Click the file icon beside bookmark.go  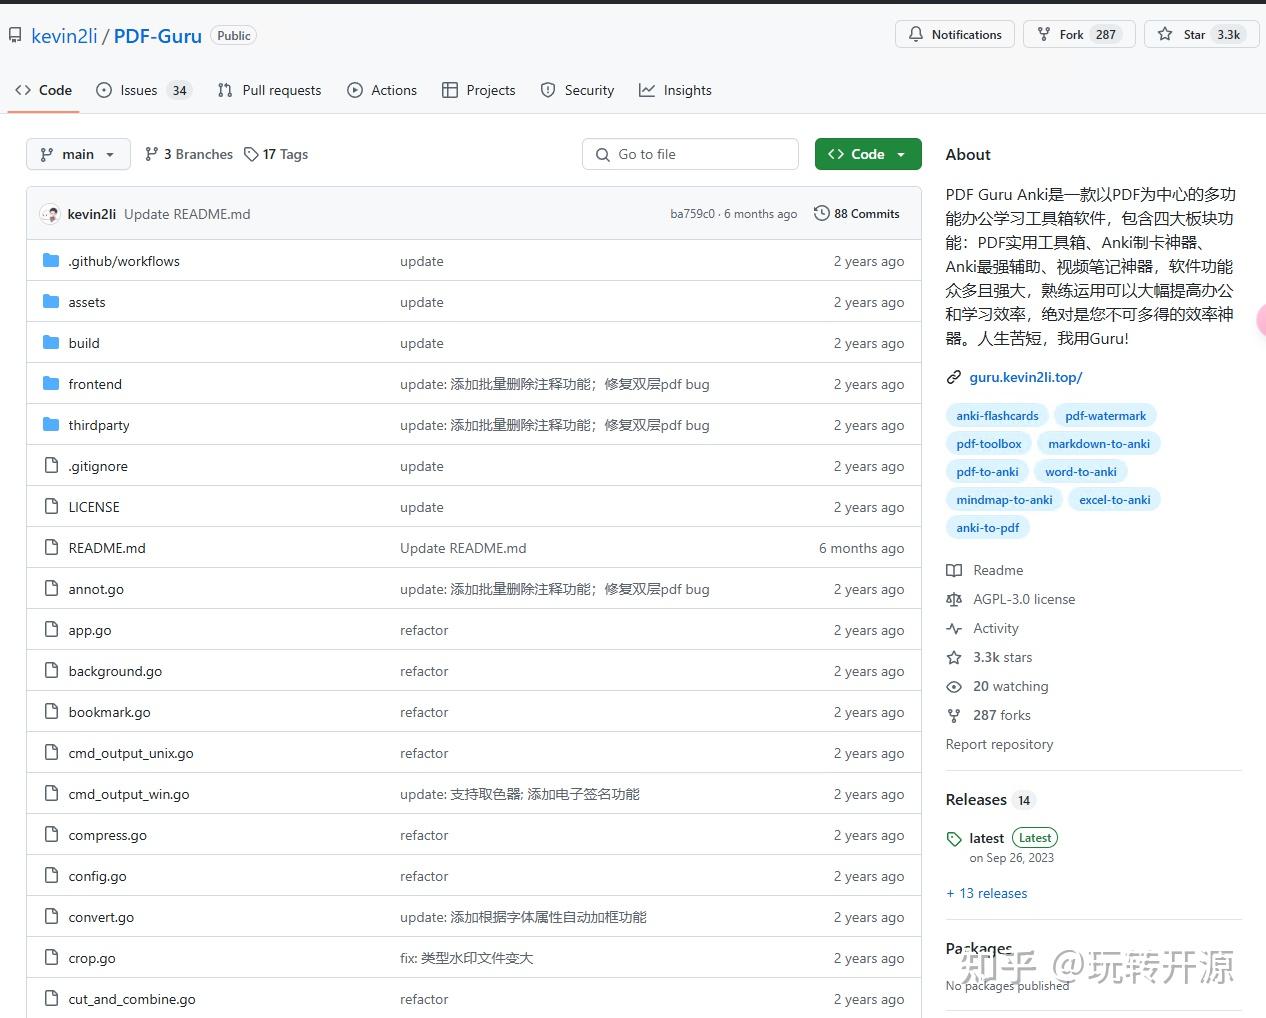coord(52,712)
